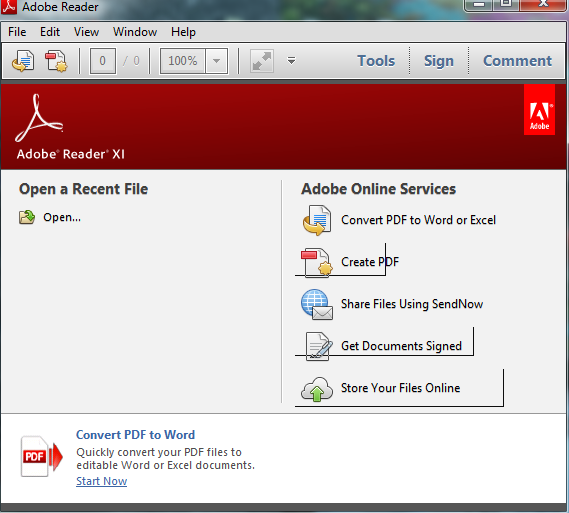Click the Create PDF toolbar icon

(x=56, y=61)
